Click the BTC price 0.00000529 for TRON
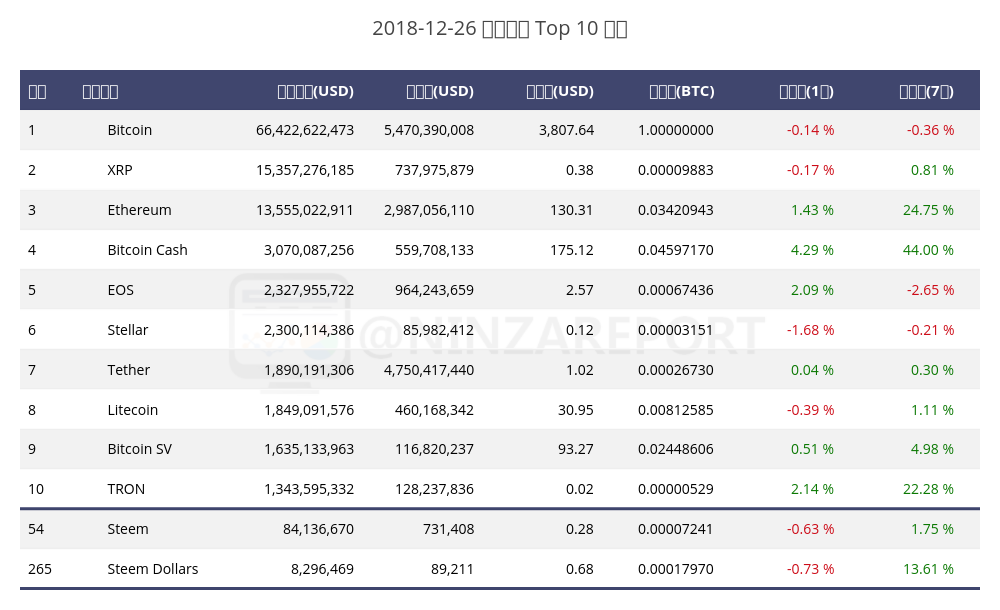The height and width of the screenshot is (610, 1000). tap(675, 489)
